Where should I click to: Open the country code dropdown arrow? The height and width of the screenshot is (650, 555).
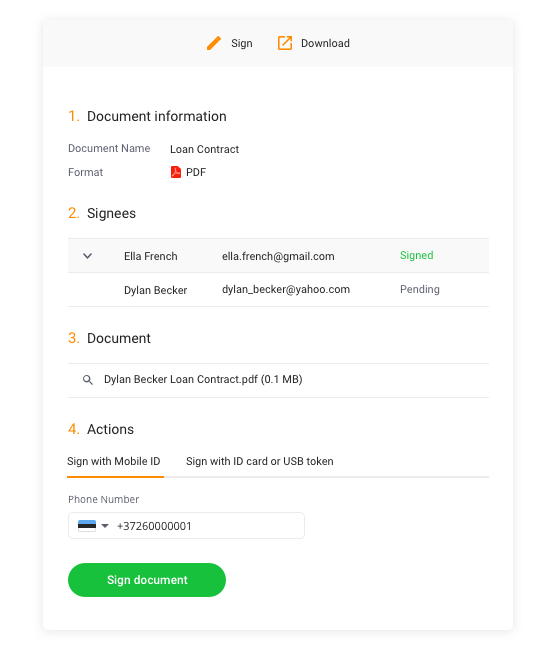point(105,526)
